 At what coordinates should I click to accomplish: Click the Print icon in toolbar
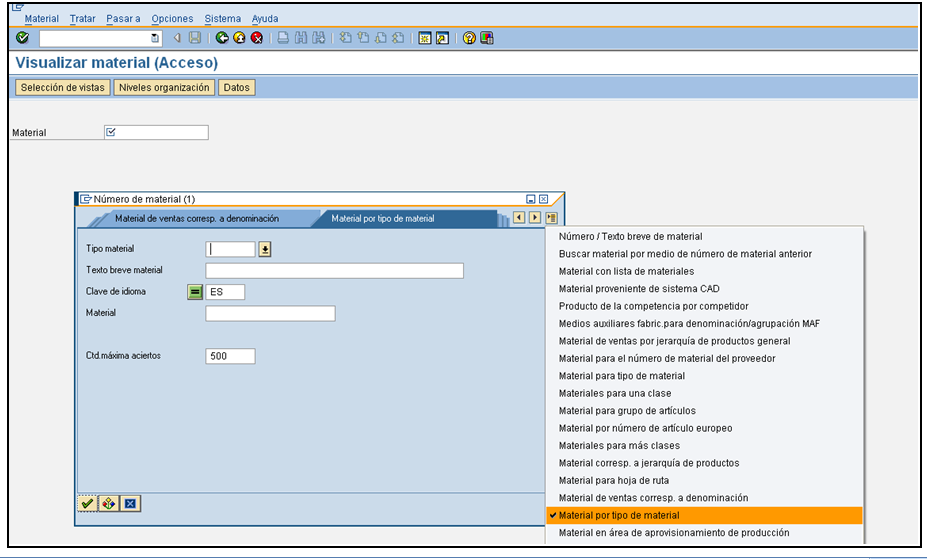pos(283,38)
